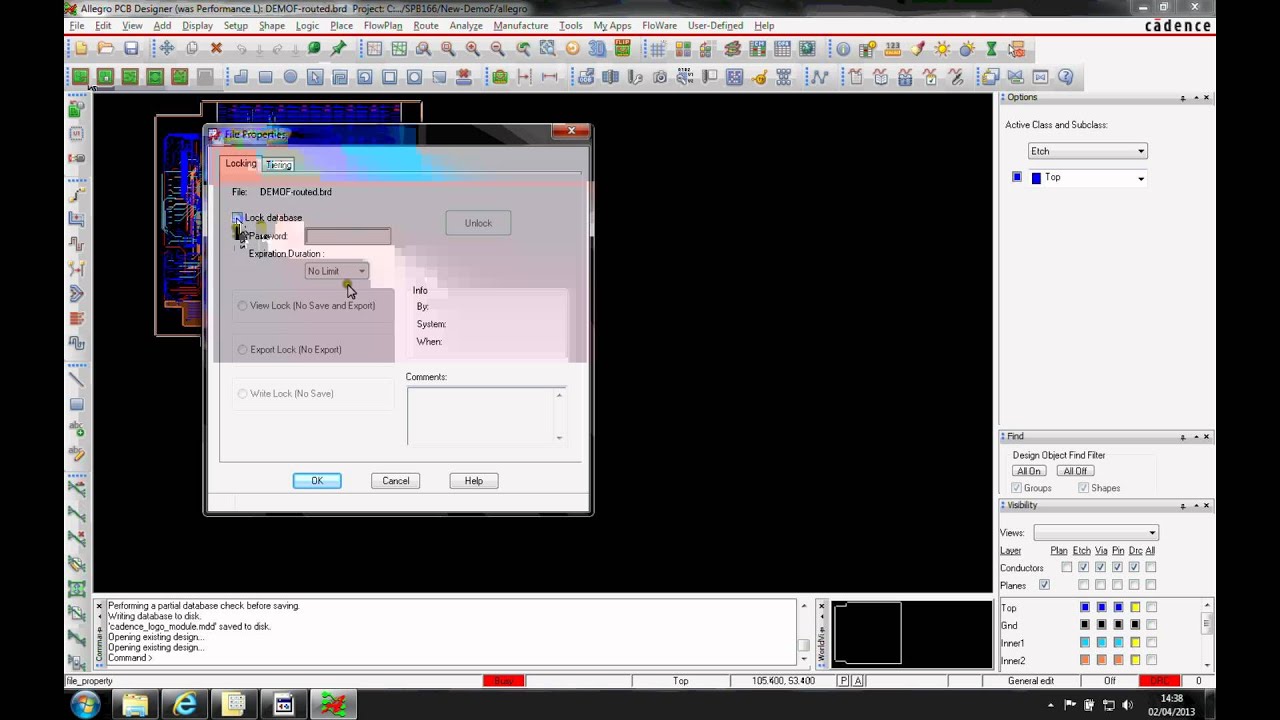Click All Off in Find panel
Screen dimensions: 1280x720
(1075, 471)
